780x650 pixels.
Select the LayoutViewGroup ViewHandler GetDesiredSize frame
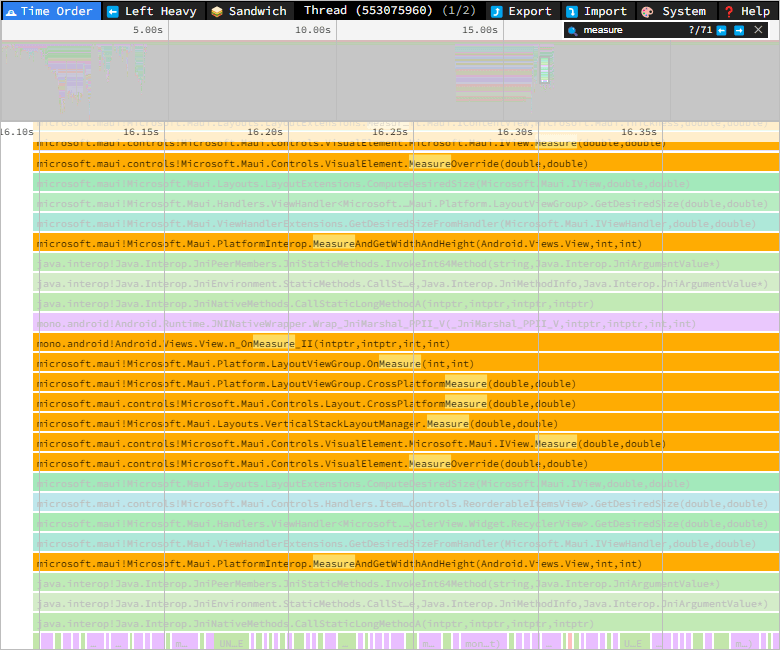[x=406, y=203]
